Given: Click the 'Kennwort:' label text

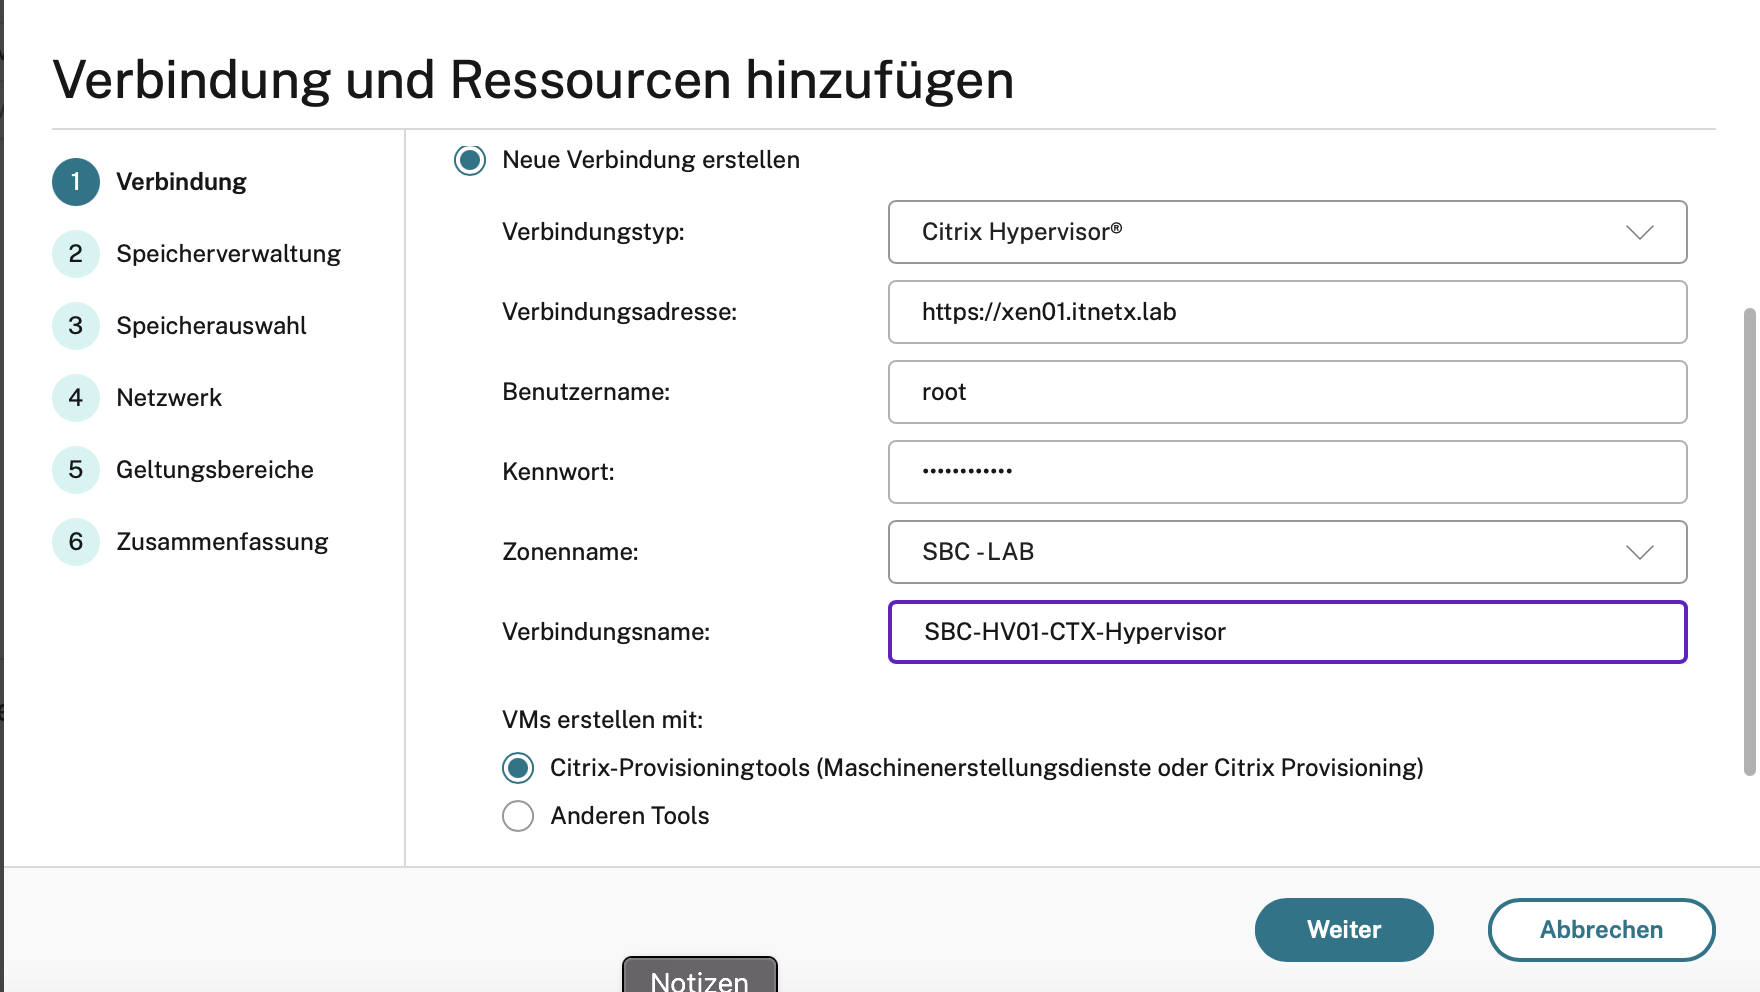Looking at the screenshot, I should tap(558, 472).
